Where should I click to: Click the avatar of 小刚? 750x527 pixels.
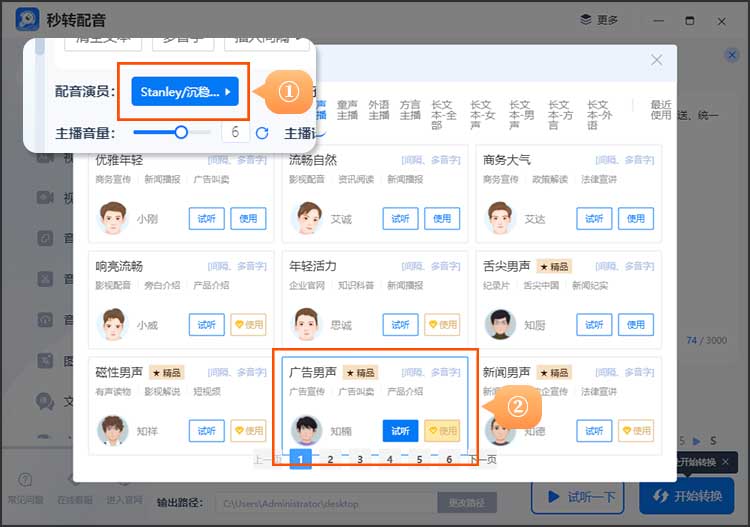(x=113, y=218)
